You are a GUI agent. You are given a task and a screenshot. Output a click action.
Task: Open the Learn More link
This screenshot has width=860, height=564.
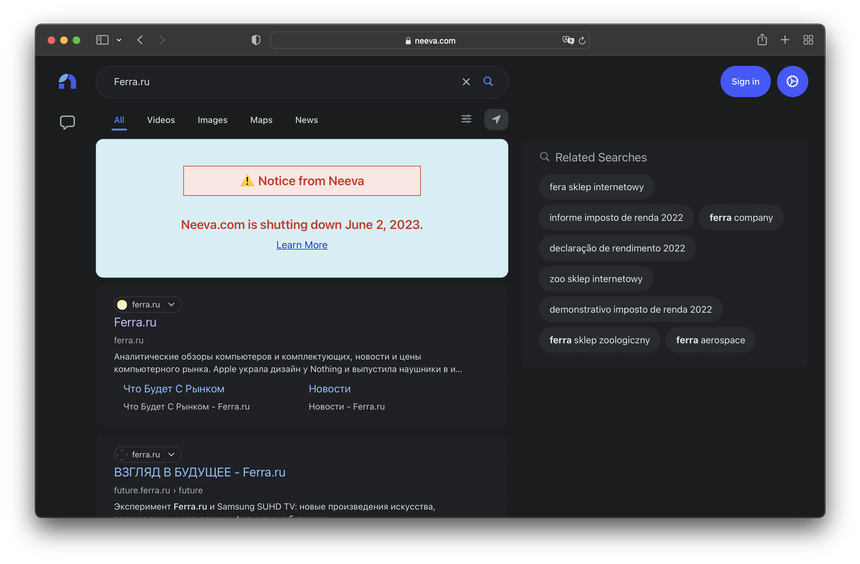coord(302,245)
